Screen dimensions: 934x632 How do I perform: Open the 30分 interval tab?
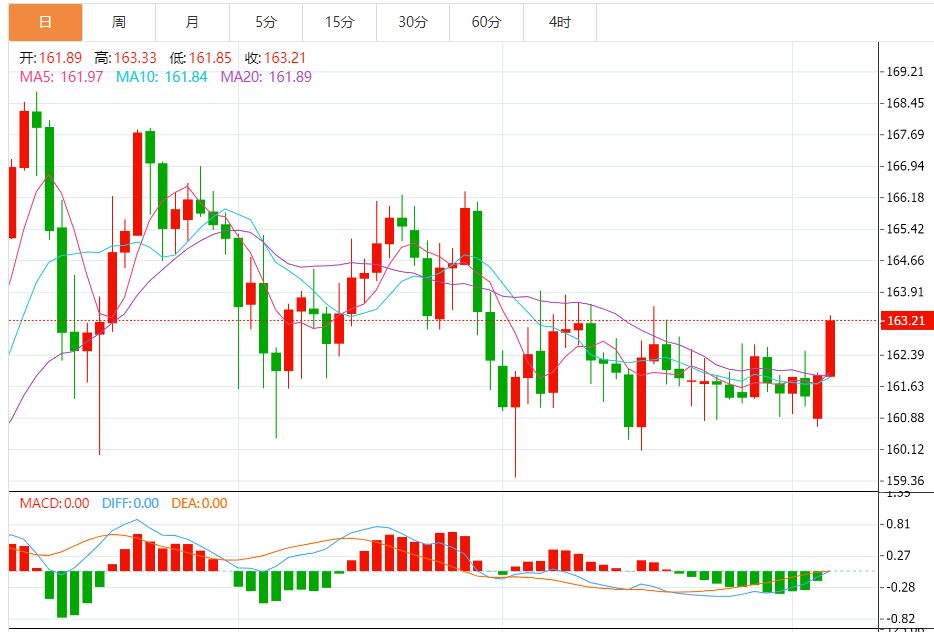tap(413, 23)
